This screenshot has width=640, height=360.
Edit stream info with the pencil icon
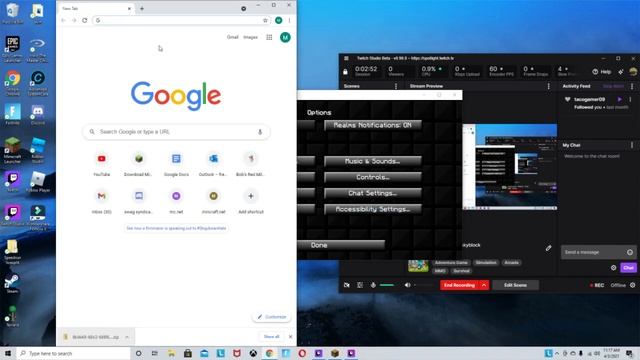click(x=548, y=248)
